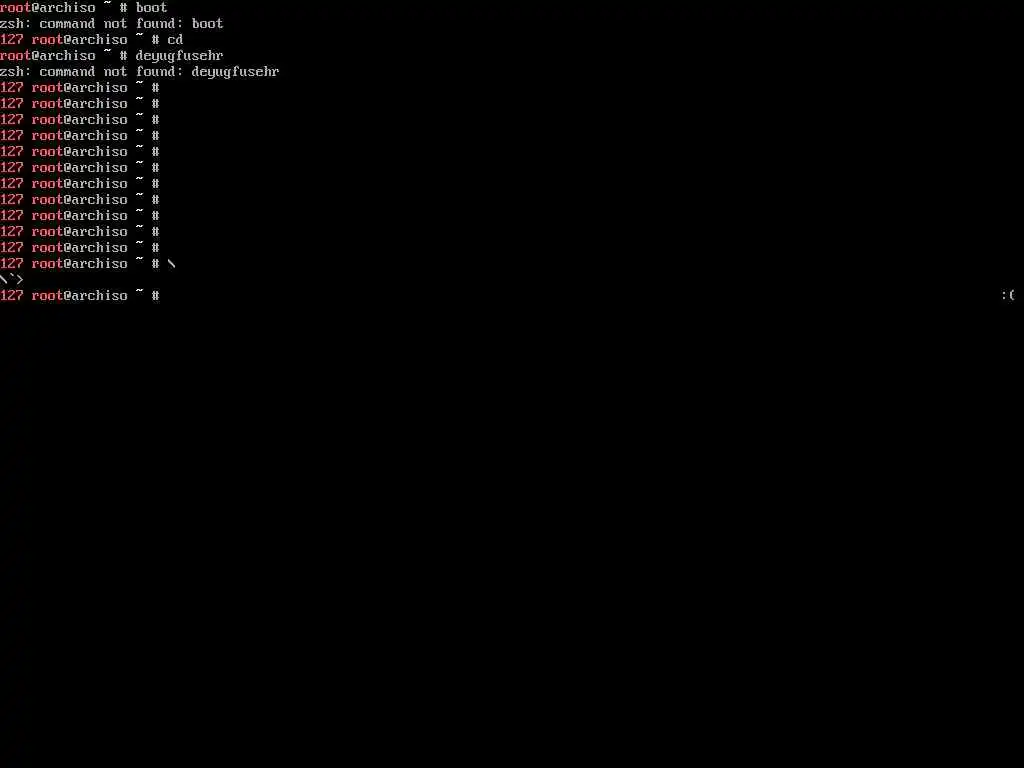Select the "command not found: boot" error message
Screen dimensions: 1024x768
(131, 24)
